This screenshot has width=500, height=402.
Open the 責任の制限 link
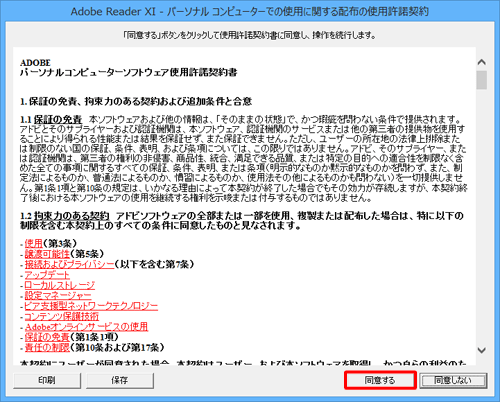click(x=47, y=347)
